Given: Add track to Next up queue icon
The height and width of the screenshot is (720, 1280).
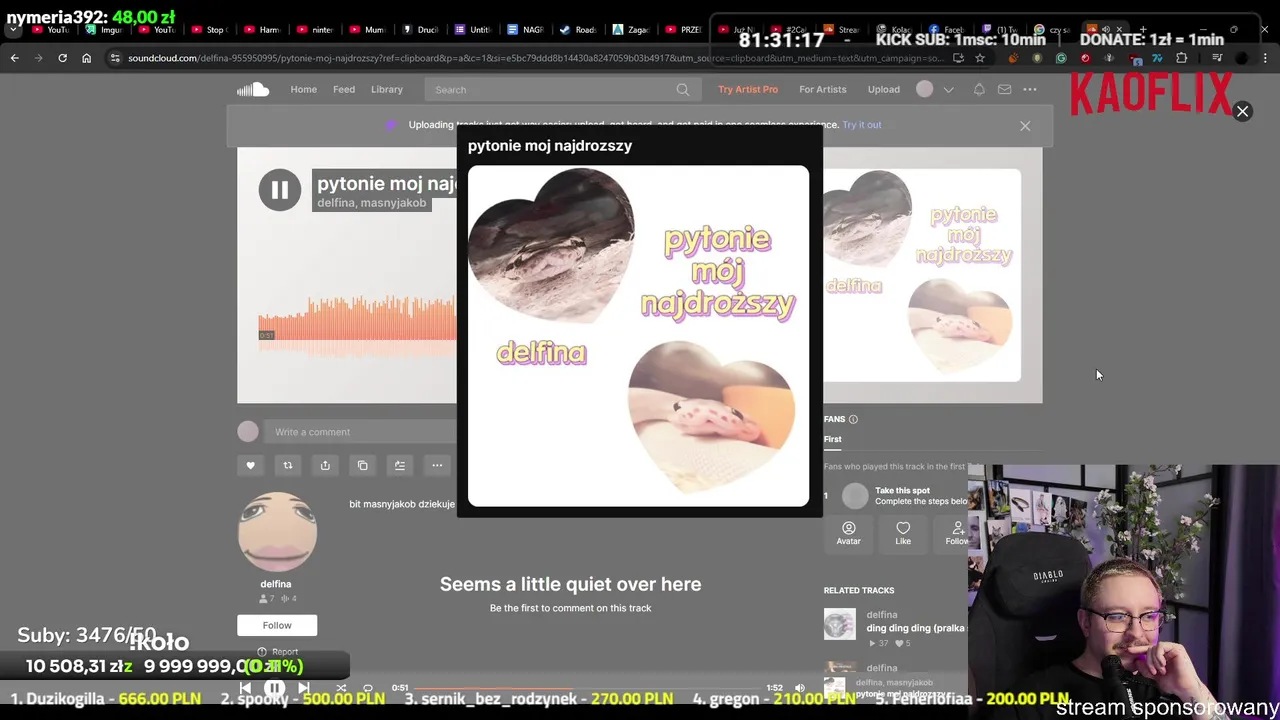Looking at the screenshot, I should [x=400, y=465].
